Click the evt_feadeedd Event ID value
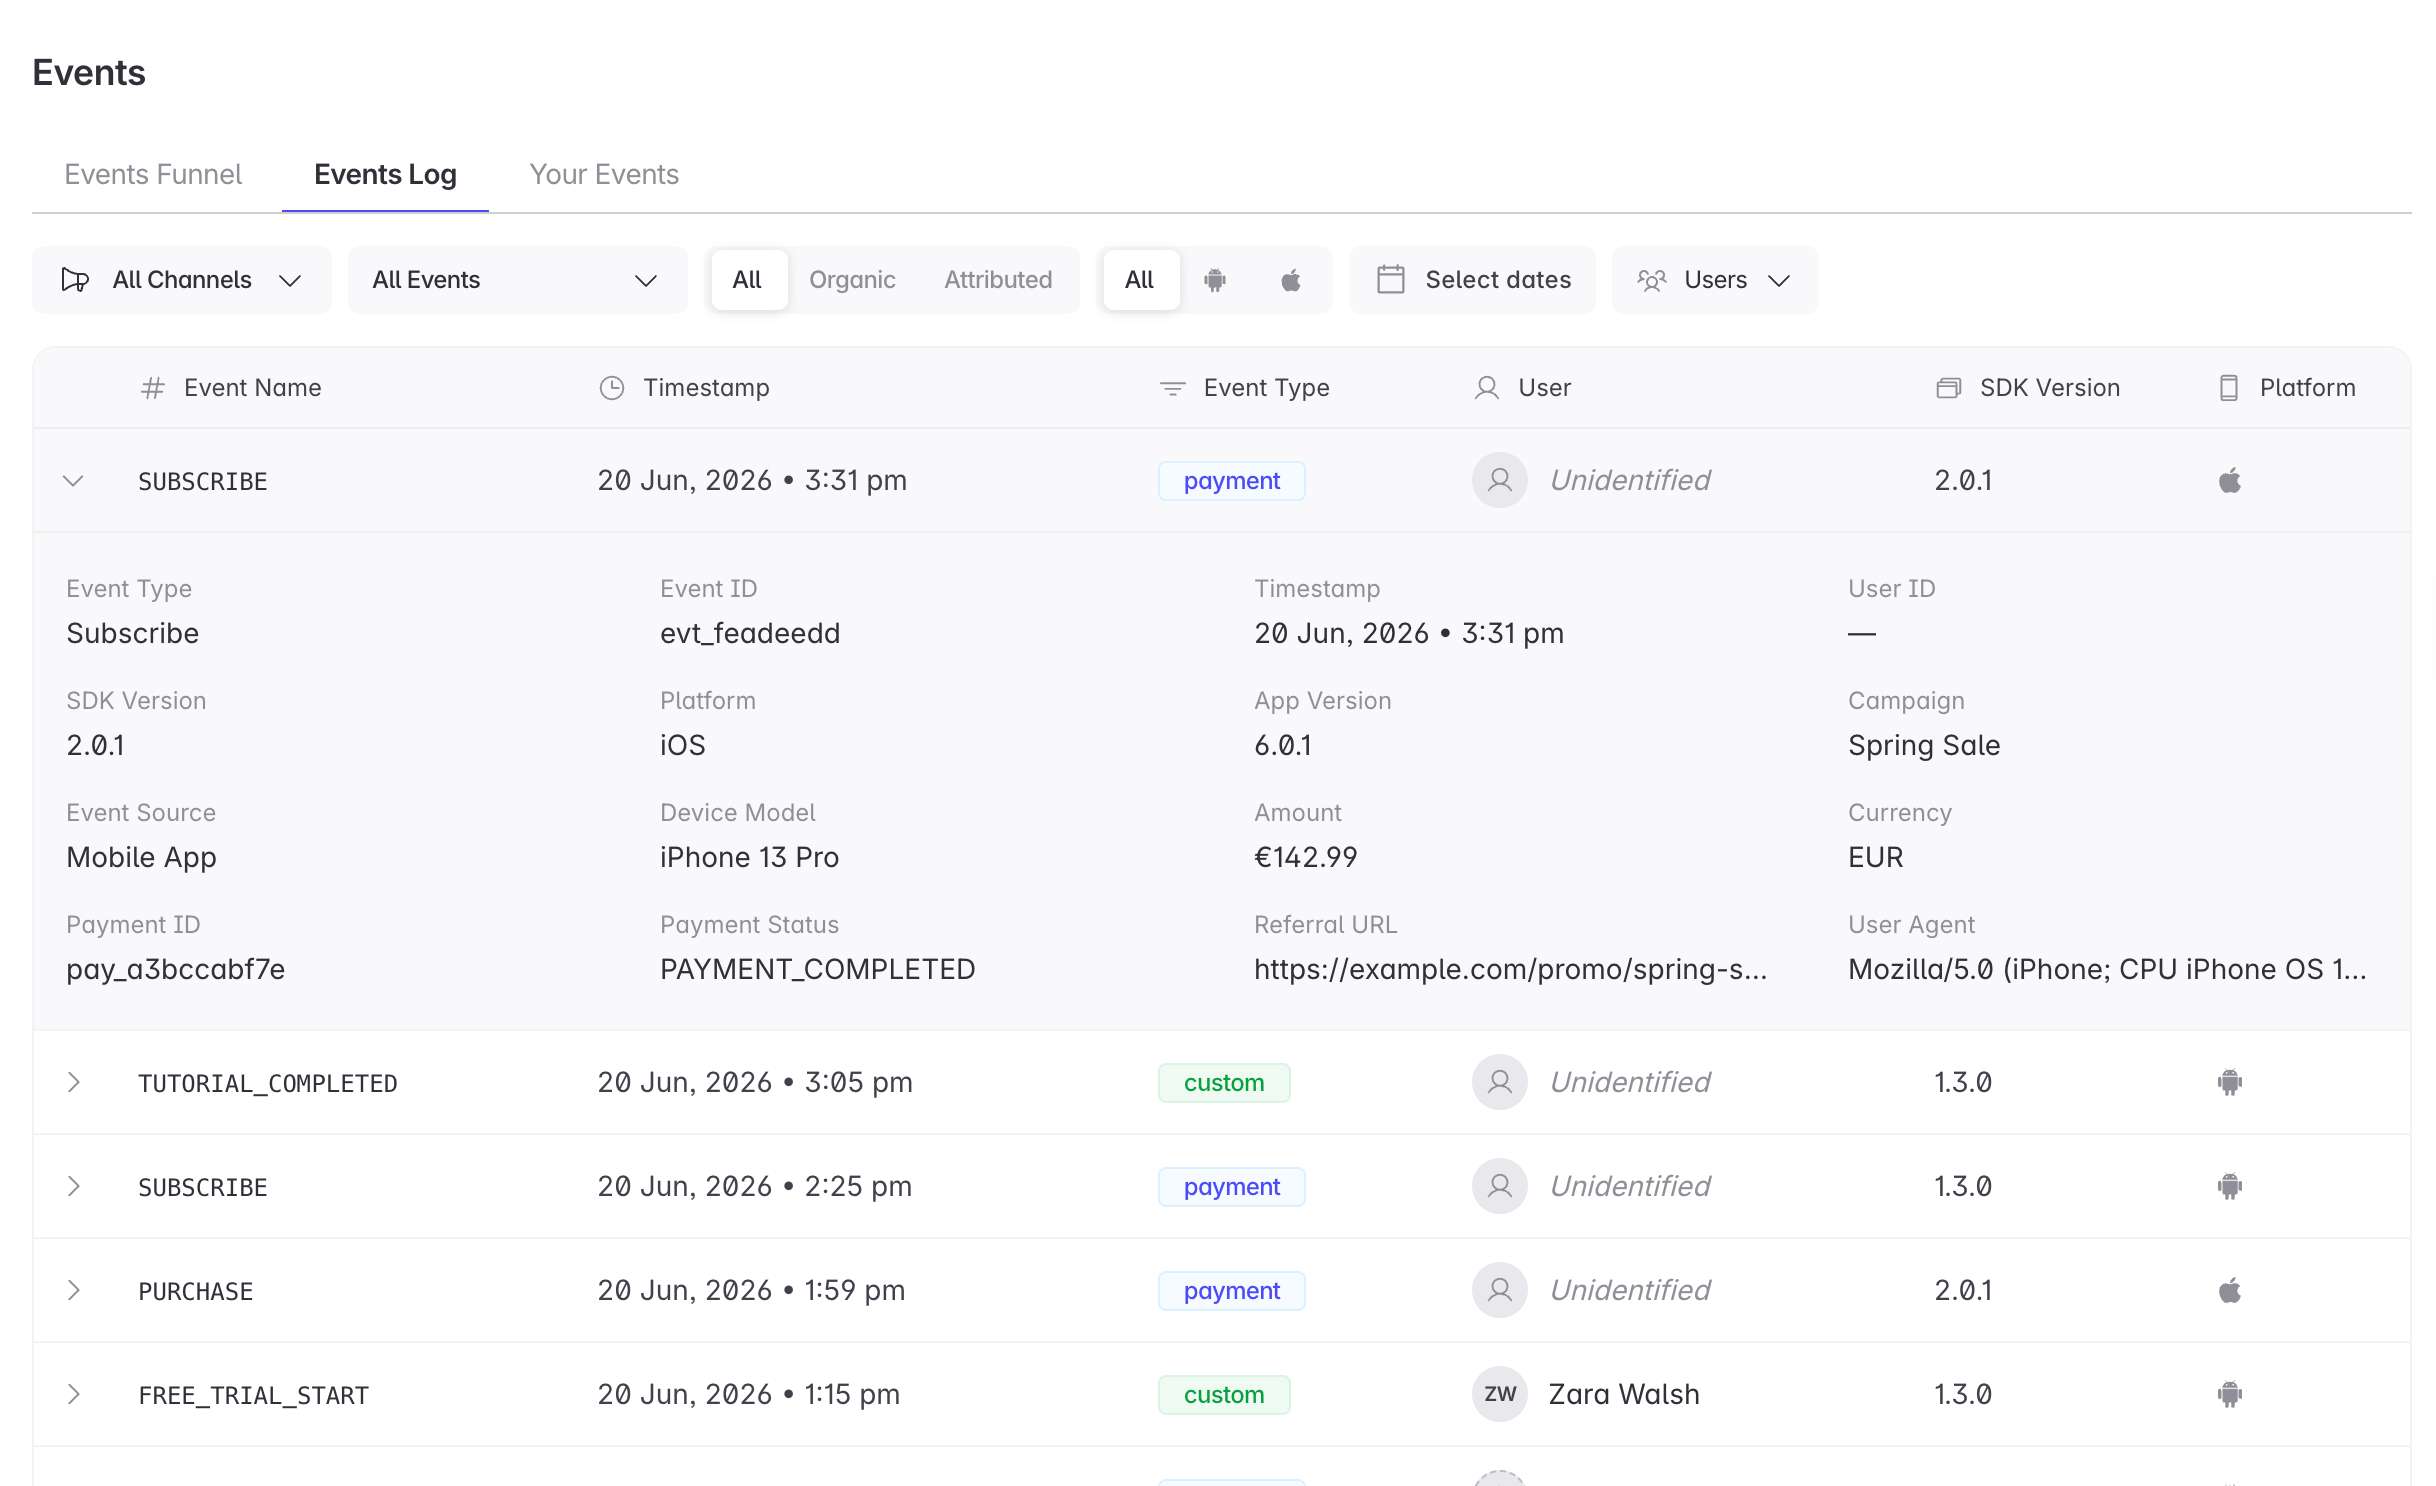 [750, 634]
